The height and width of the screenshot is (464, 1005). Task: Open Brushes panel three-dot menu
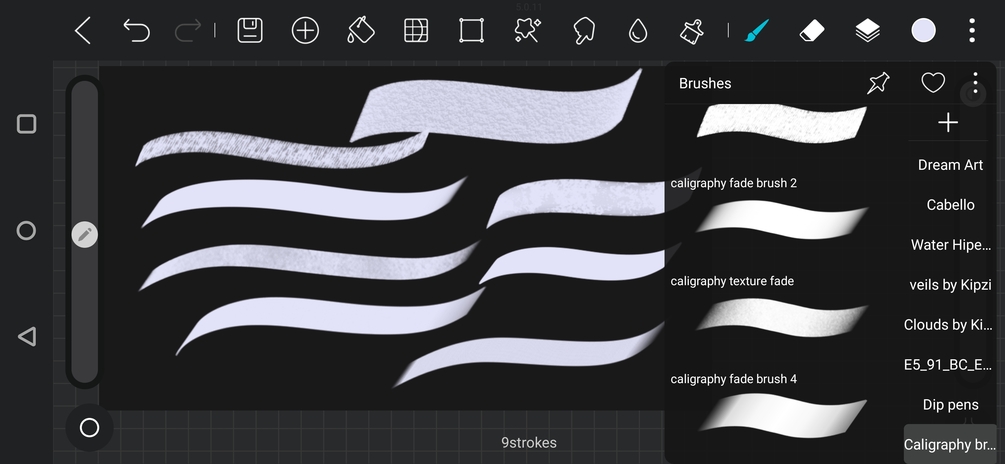point(976,83)
